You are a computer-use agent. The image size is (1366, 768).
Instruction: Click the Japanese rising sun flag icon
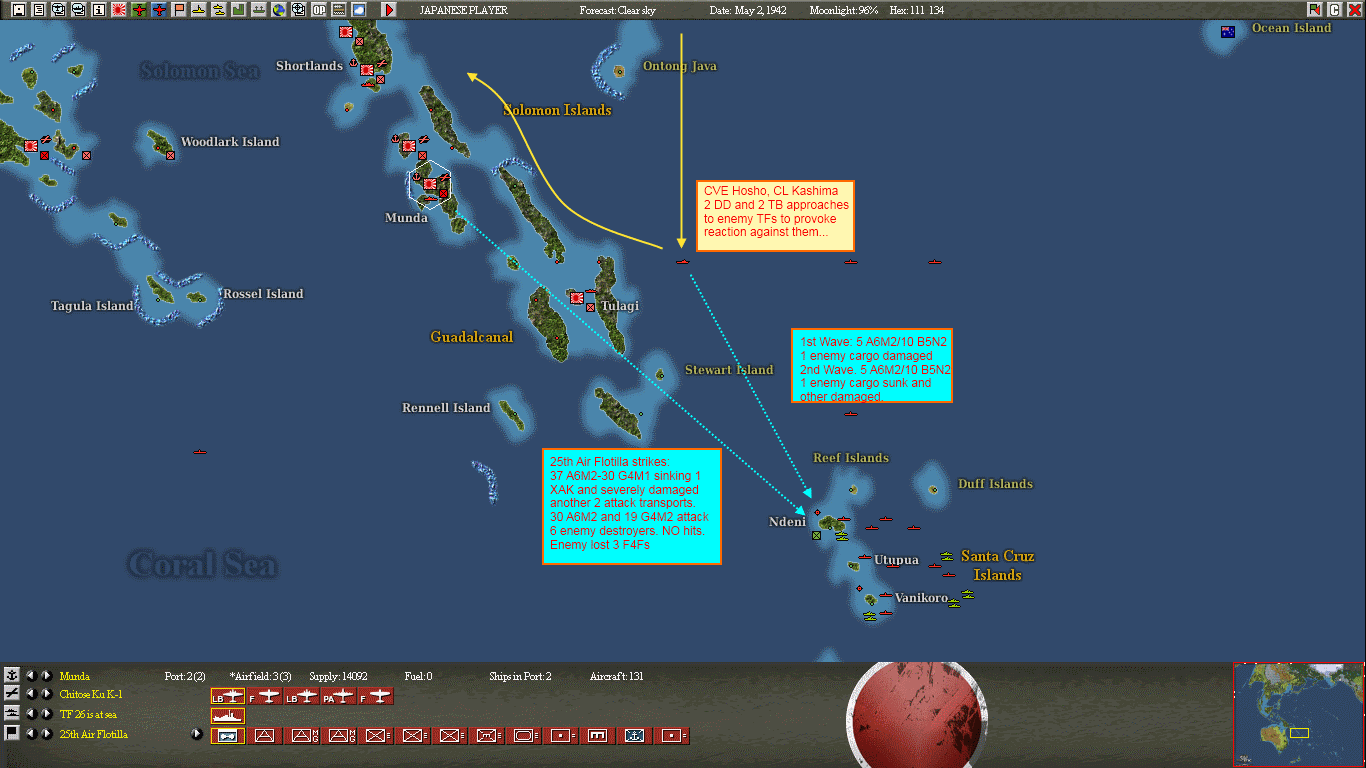point(120,10)
